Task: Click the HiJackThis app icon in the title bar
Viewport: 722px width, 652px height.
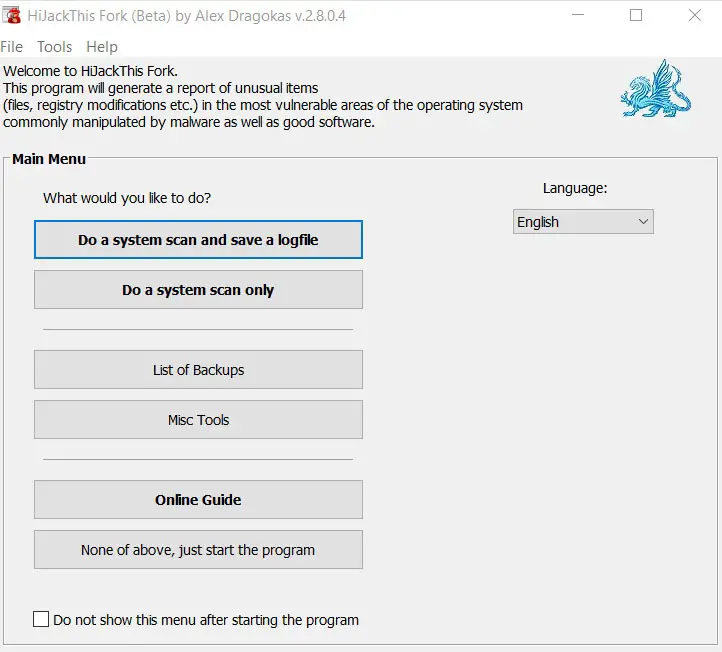Action: tap(12, 16)
